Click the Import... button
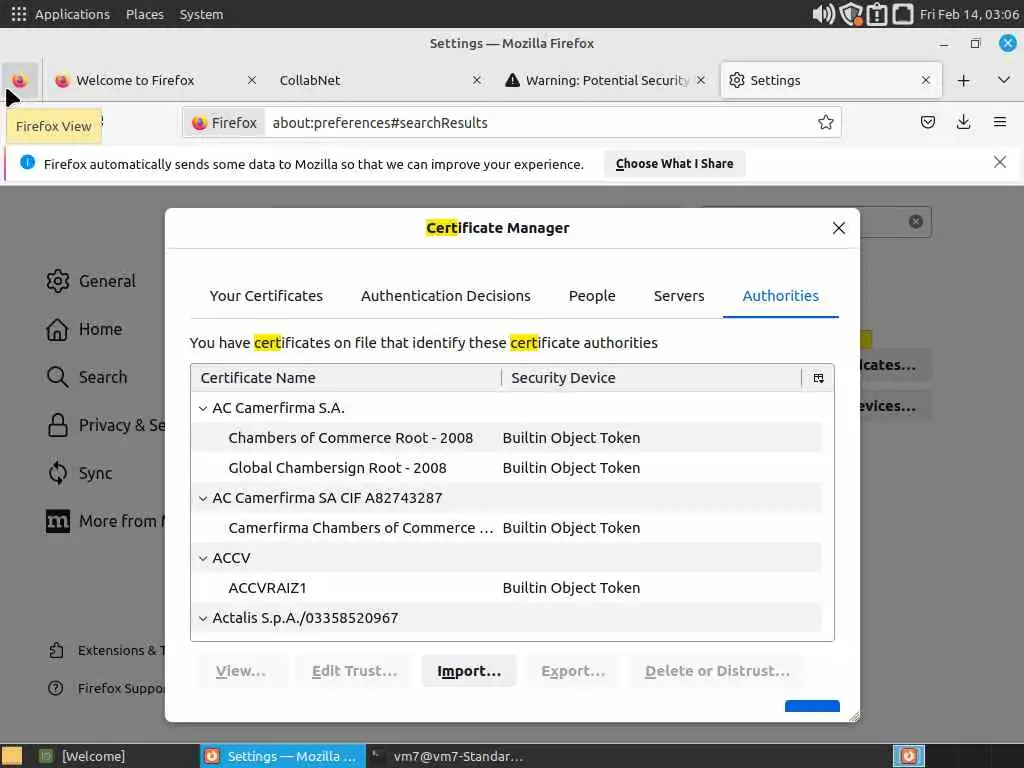Viewport: 1024px width, 768px height. [469, 671]
